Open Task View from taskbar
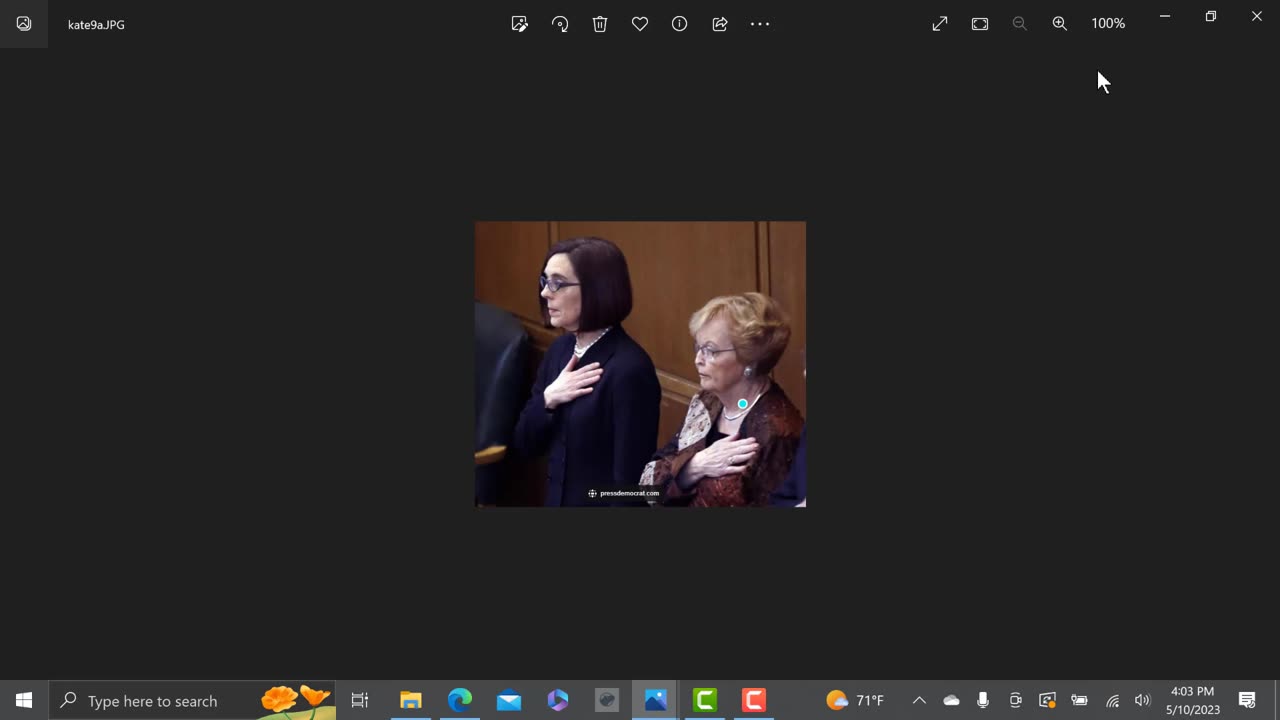This screenshot has width=1280, height=720. [x=360, y=700]
